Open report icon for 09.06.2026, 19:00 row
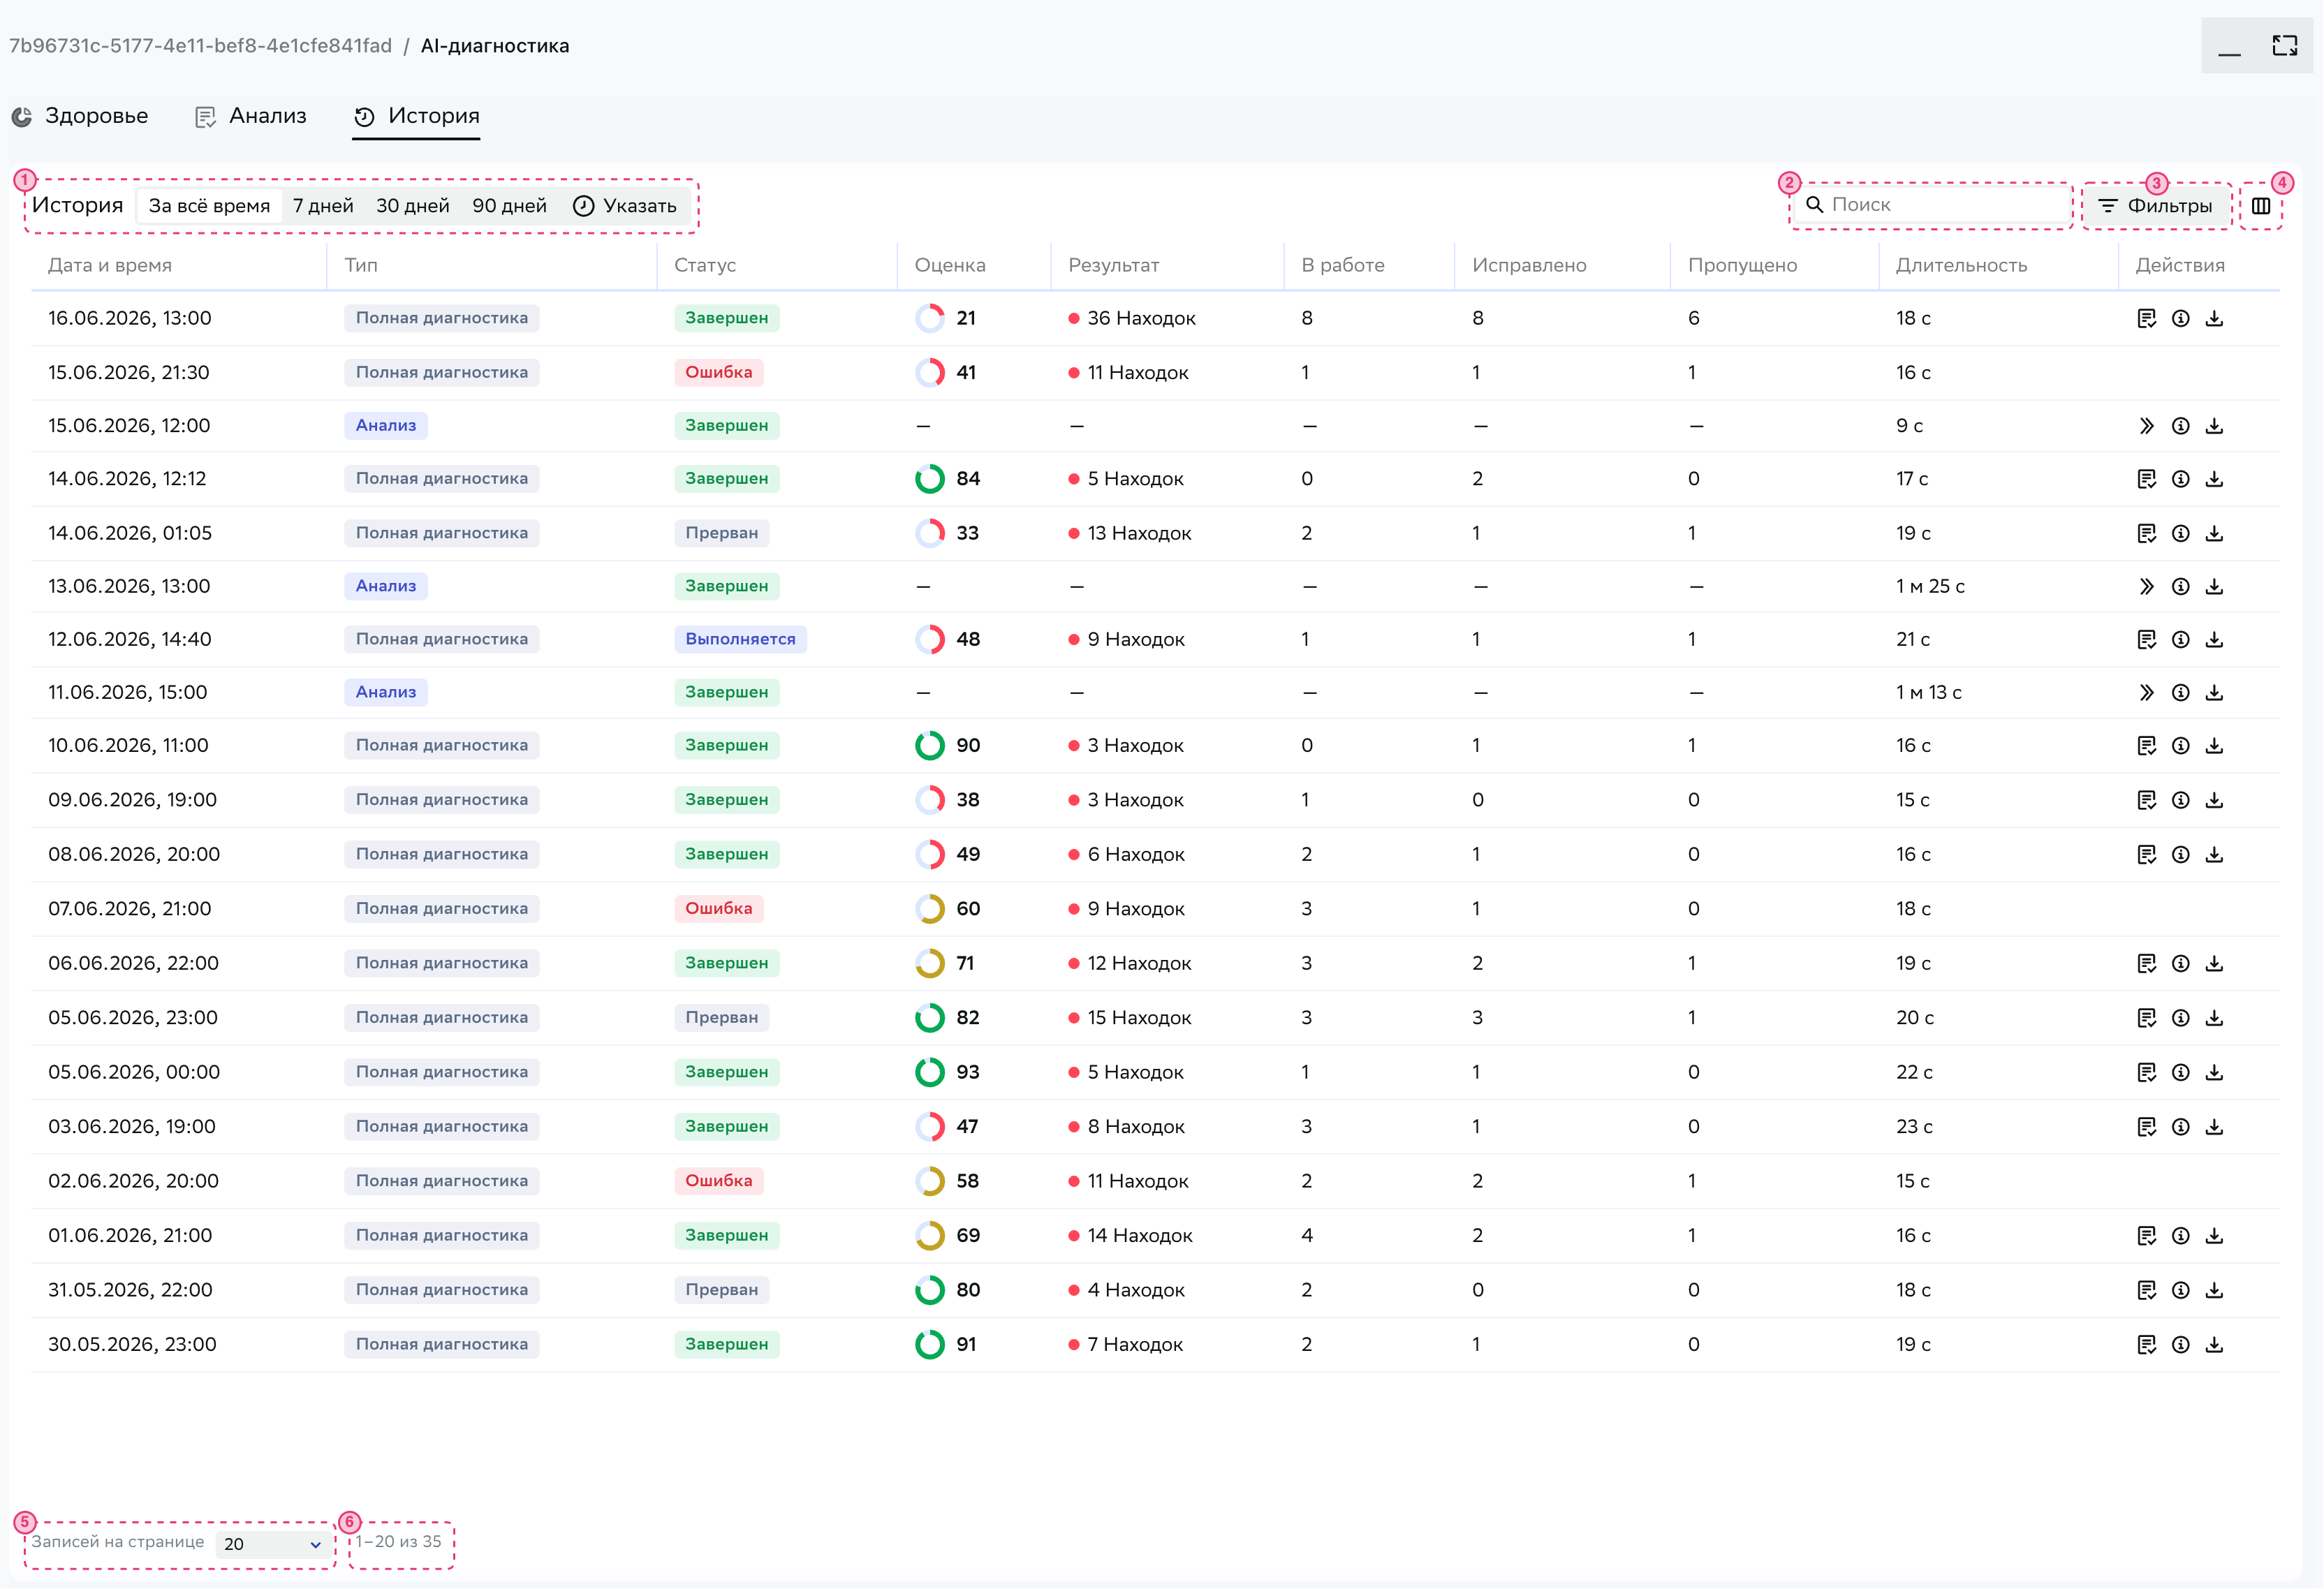This screenshot has height=1589, width=2324. click(x=2146, y=800)
